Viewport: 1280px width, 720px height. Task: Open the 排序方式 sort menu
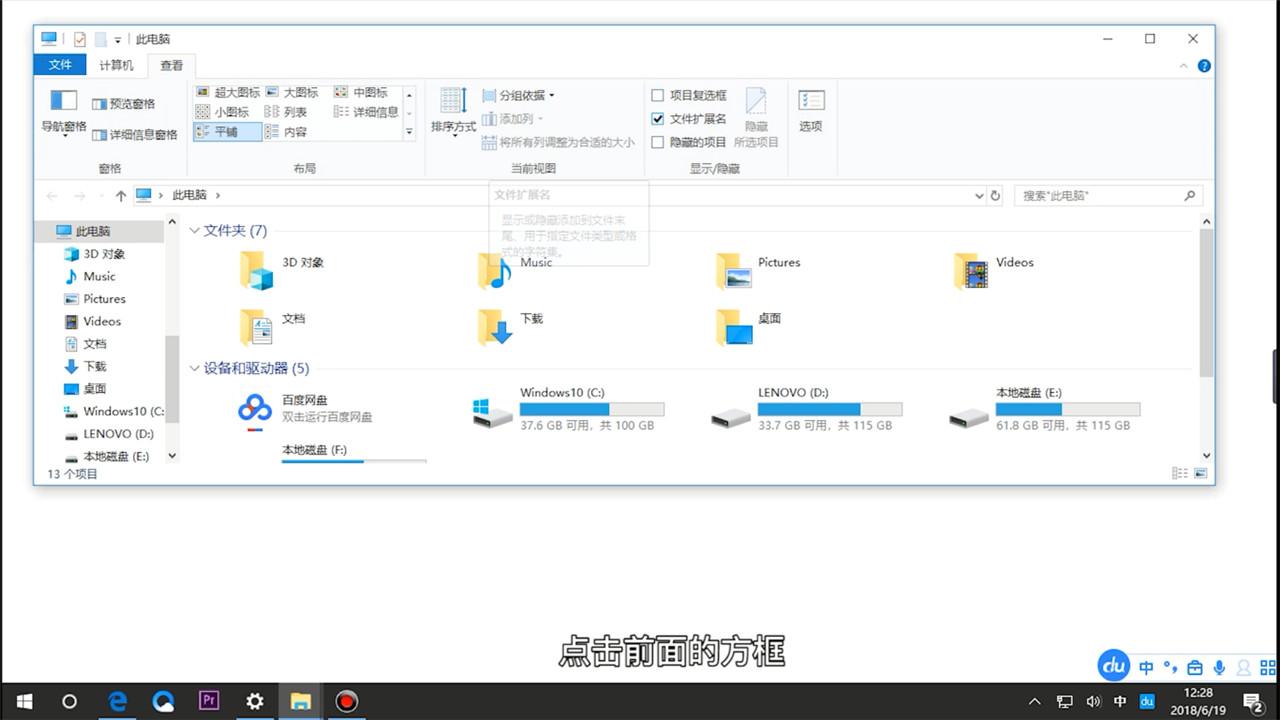tap(453, 112)
